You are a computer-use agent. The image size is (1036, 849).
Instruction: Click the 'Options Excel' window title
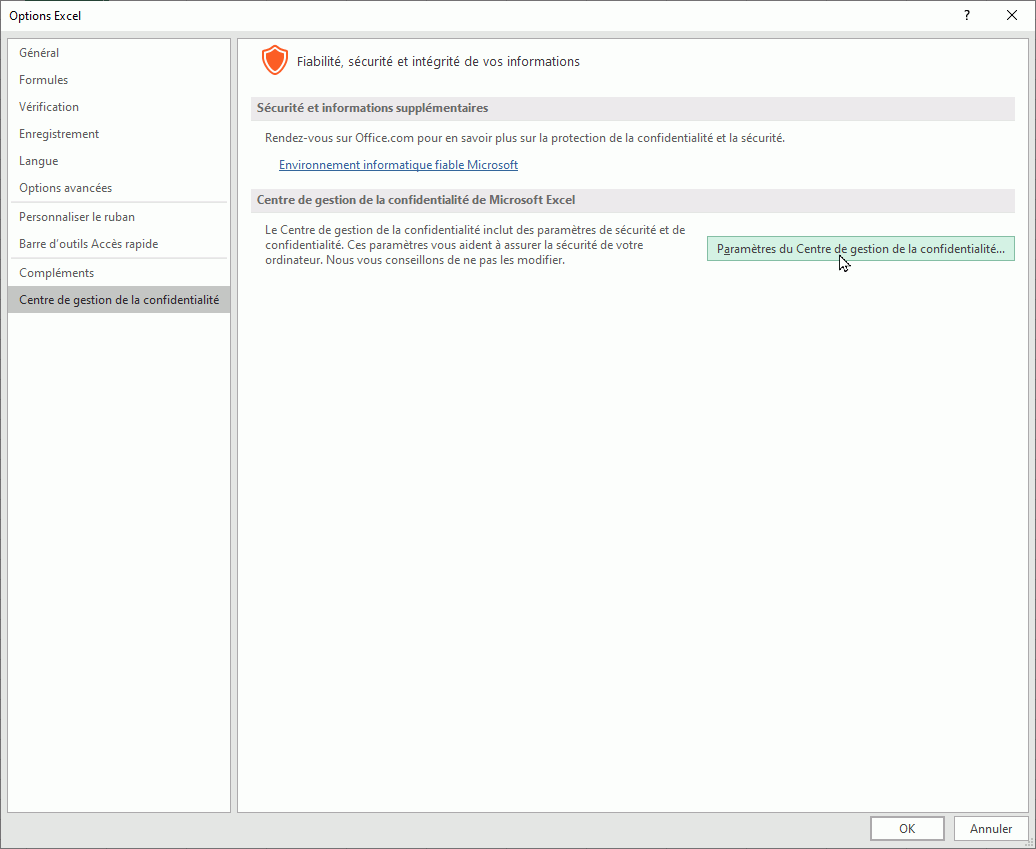click(x=45, y=15)
